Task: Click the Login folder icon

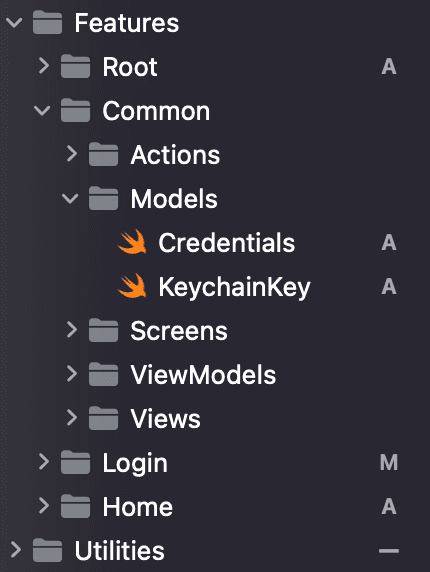Action: 75,462
